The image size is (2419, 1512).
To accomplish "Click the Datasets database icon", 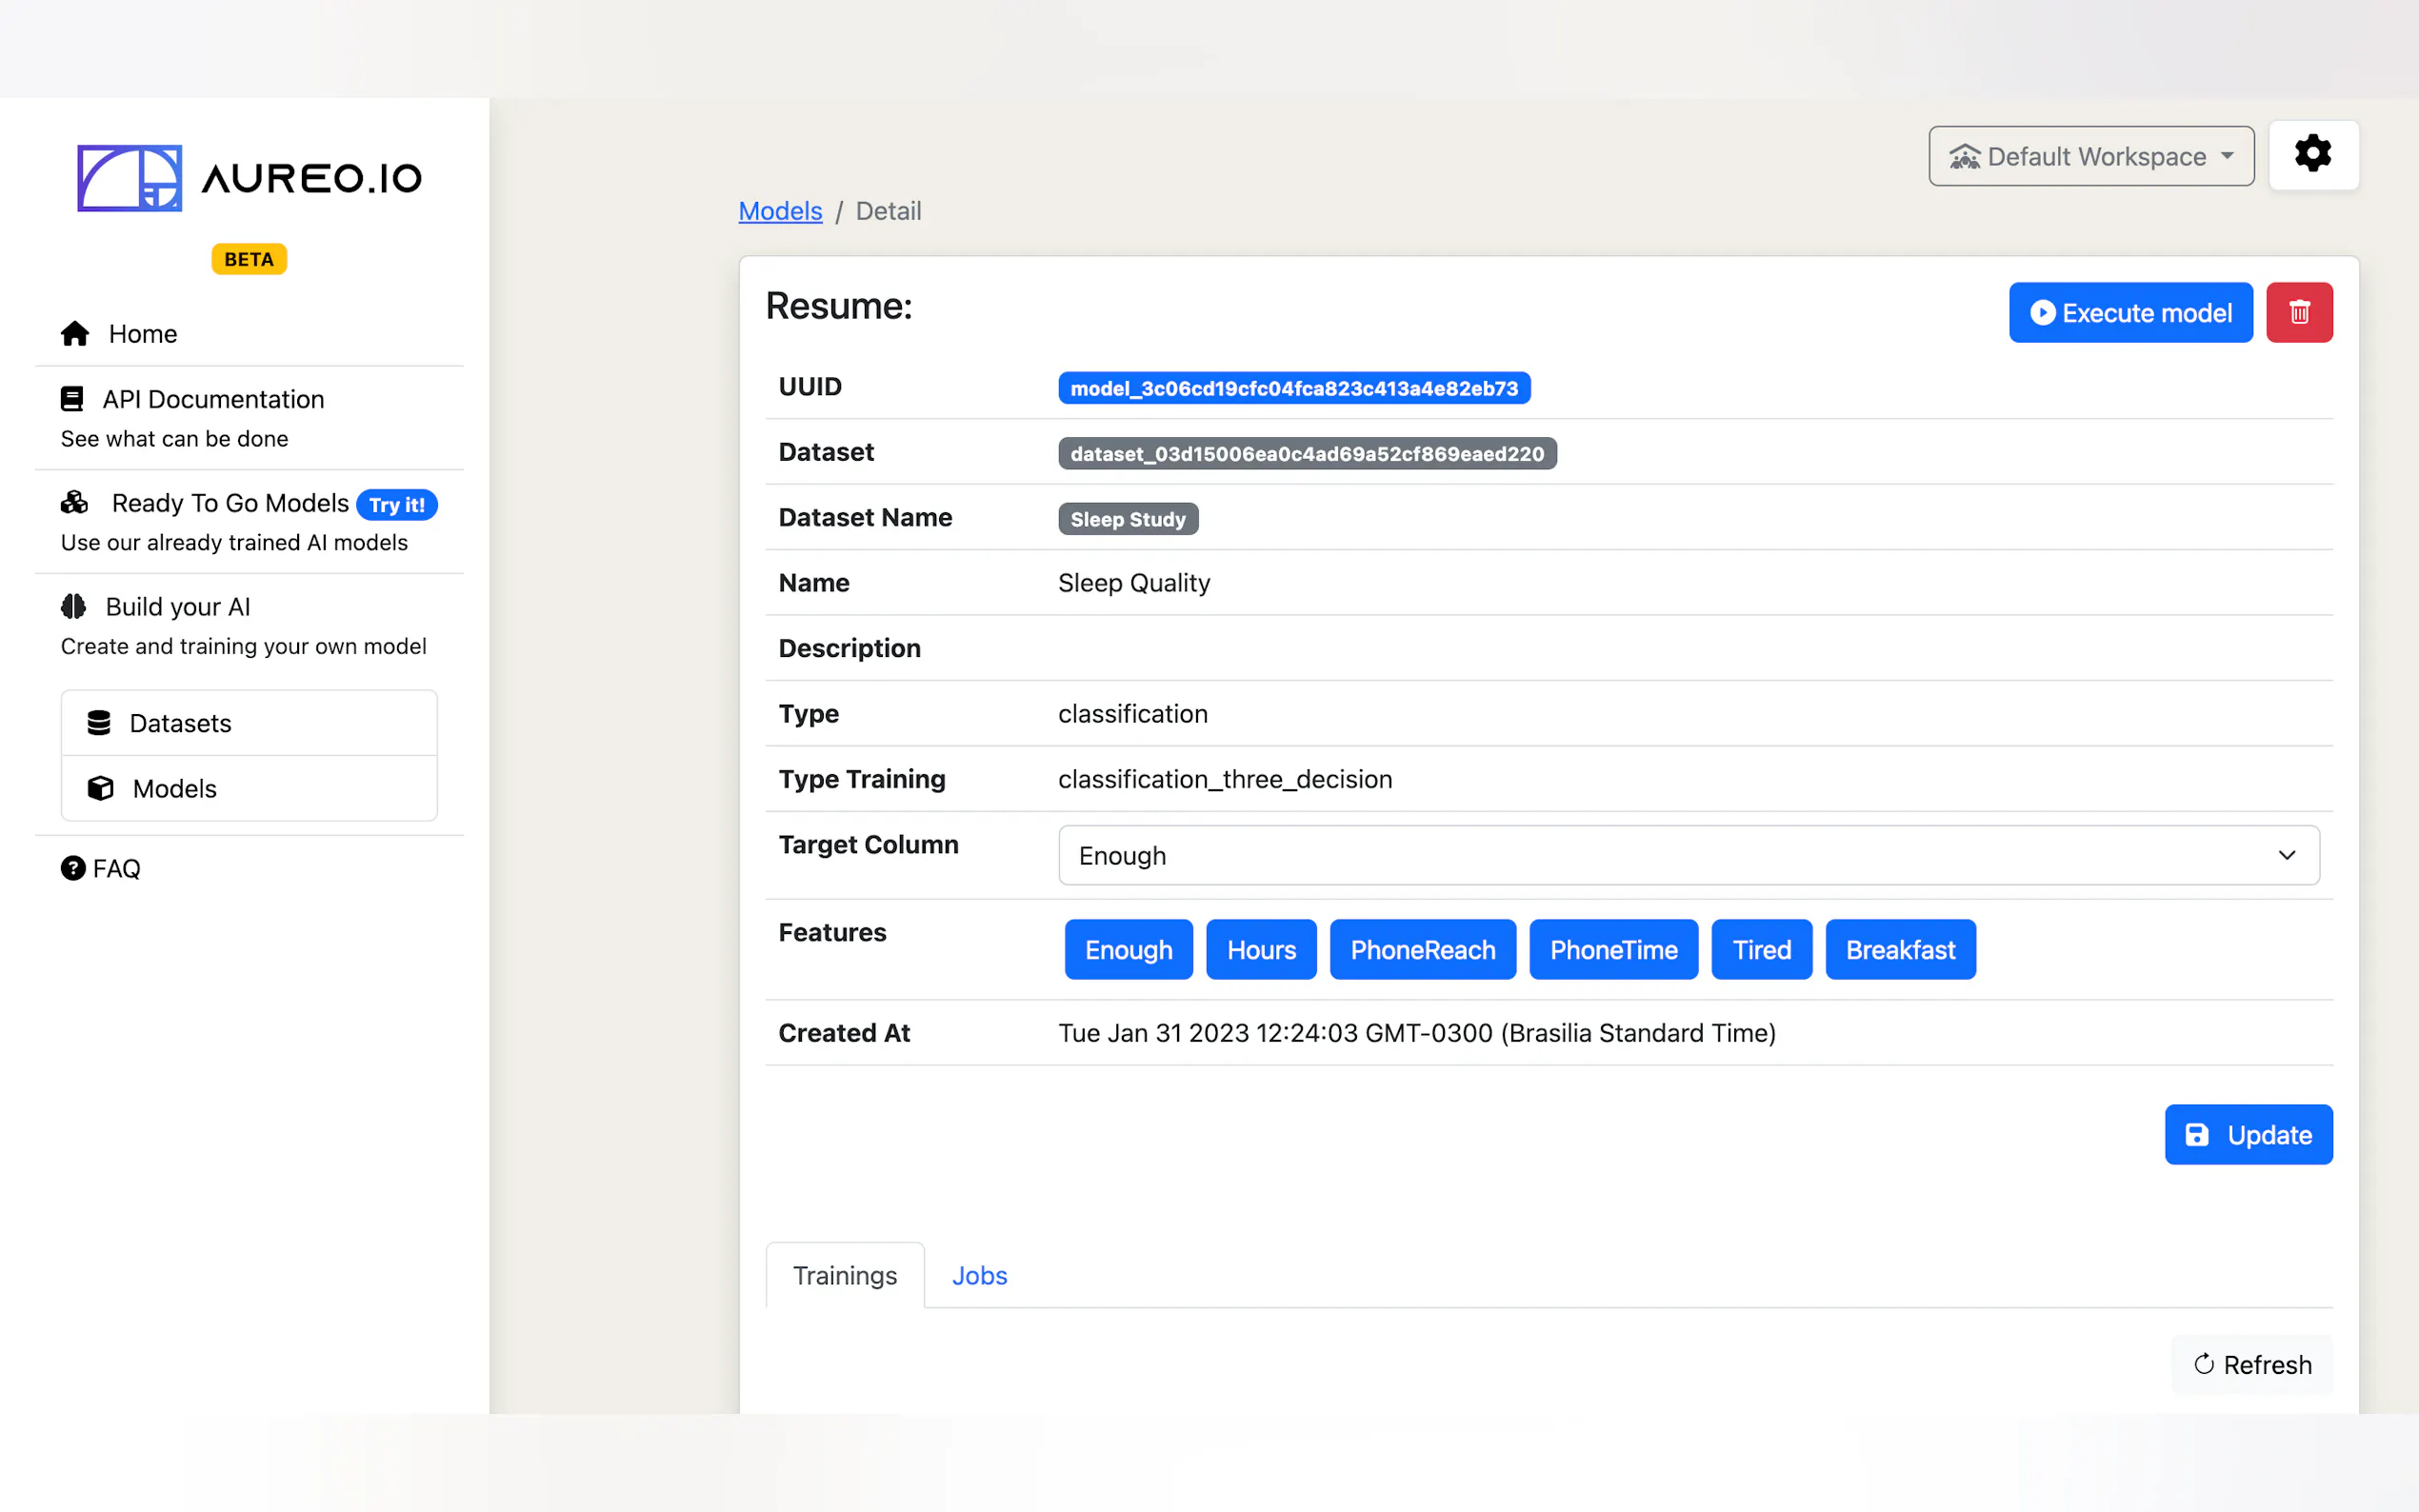I will (99, 723).
